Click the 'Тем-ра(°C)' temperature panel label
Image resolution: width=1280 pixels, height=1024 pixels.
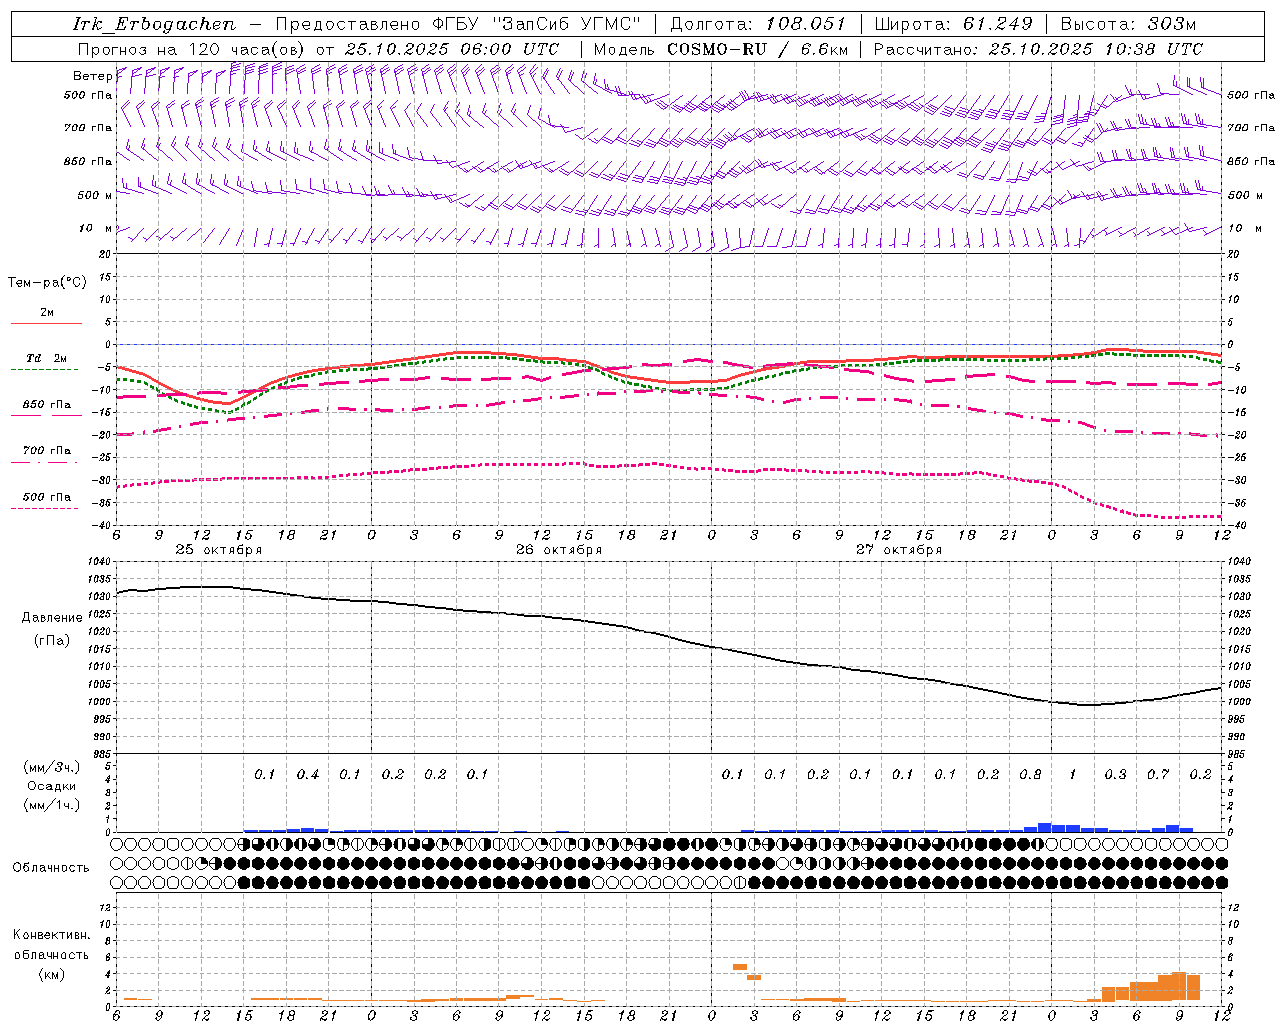pos(47,283)
